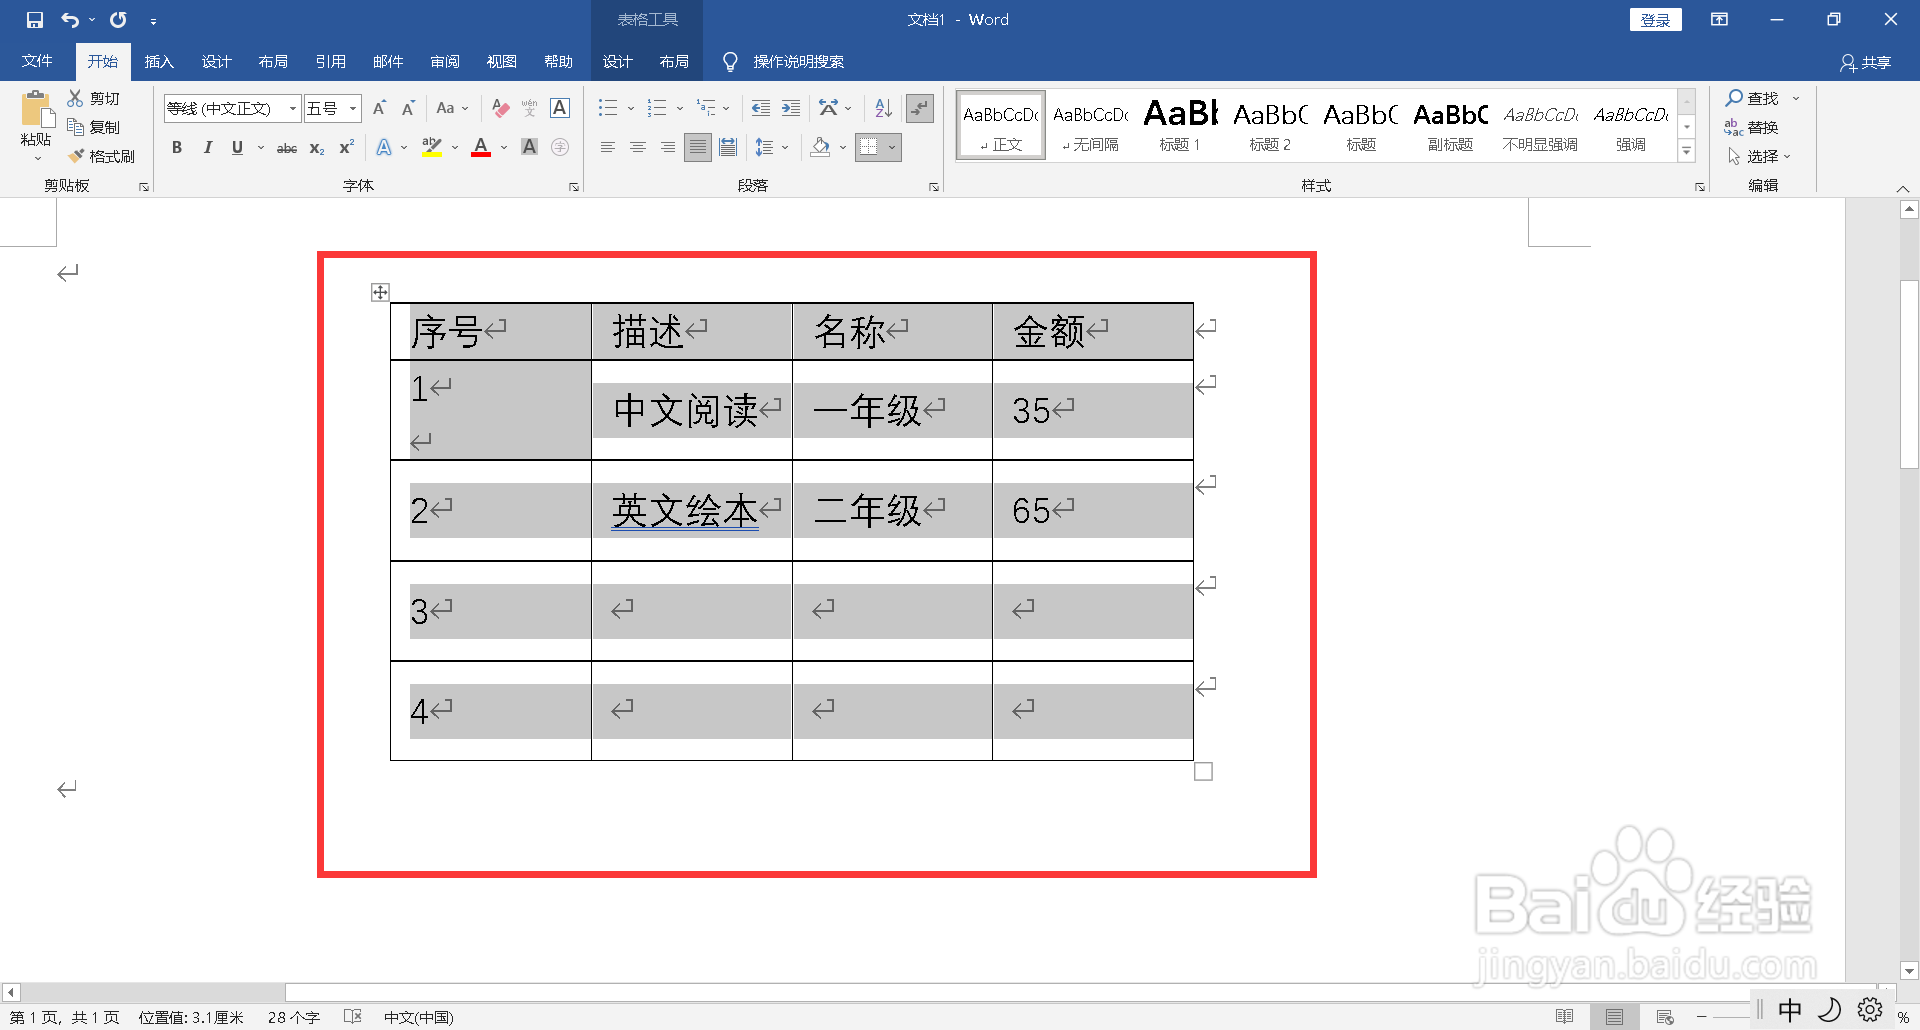Toggle superscript formatting
1920x1030 pixels.
click(346, 147)
